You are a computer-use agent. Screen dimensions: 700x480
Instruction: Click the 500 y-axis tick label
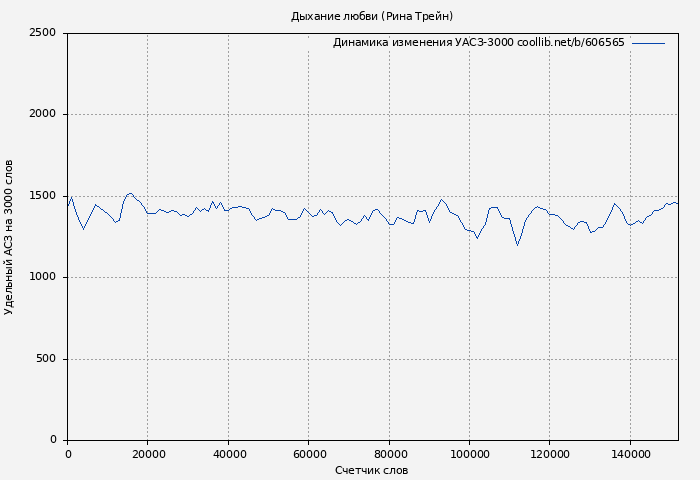(x=46, y=359)
